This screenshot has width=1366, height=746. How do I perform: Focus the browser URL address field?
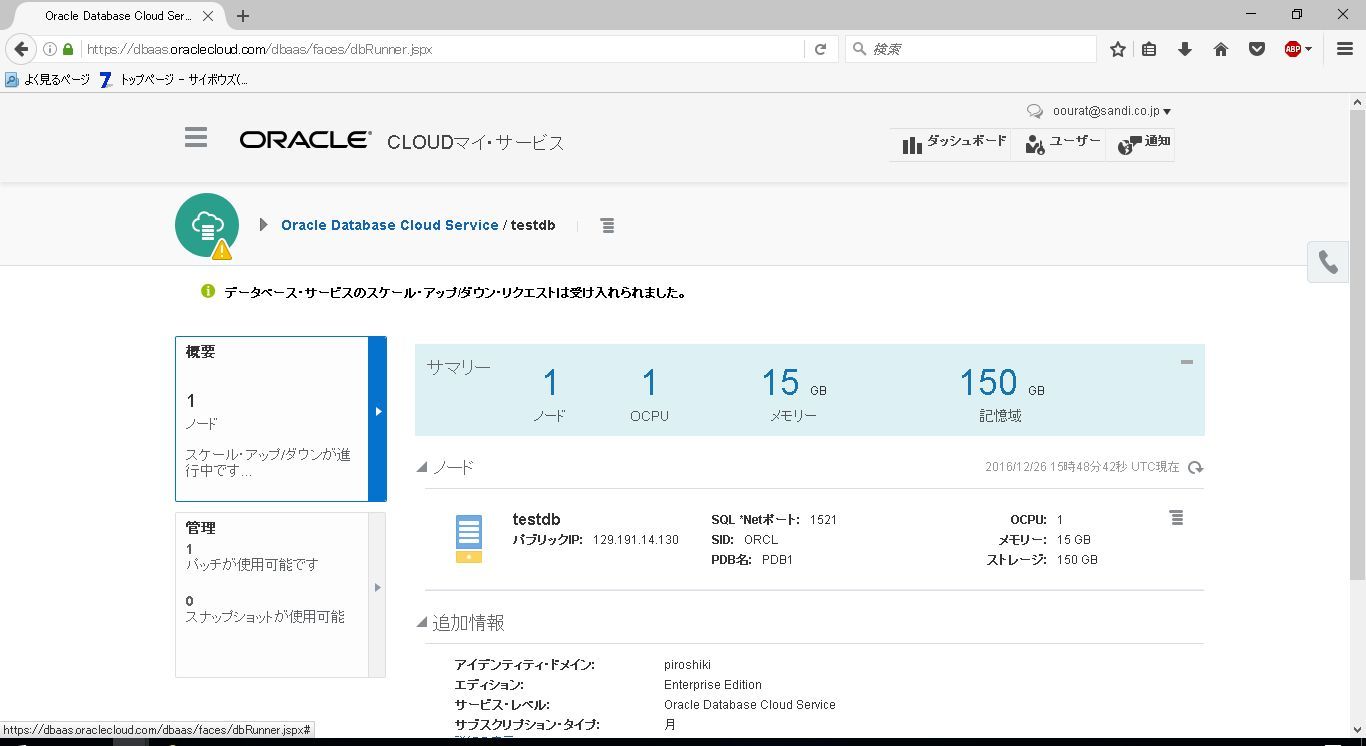pos(442,49)
